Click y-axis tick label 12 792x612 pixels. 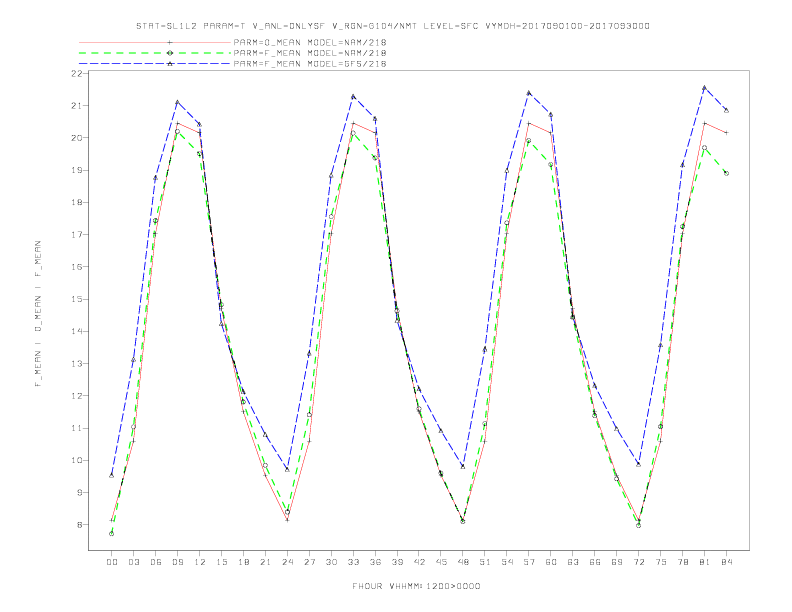click(x=76, y=396)
